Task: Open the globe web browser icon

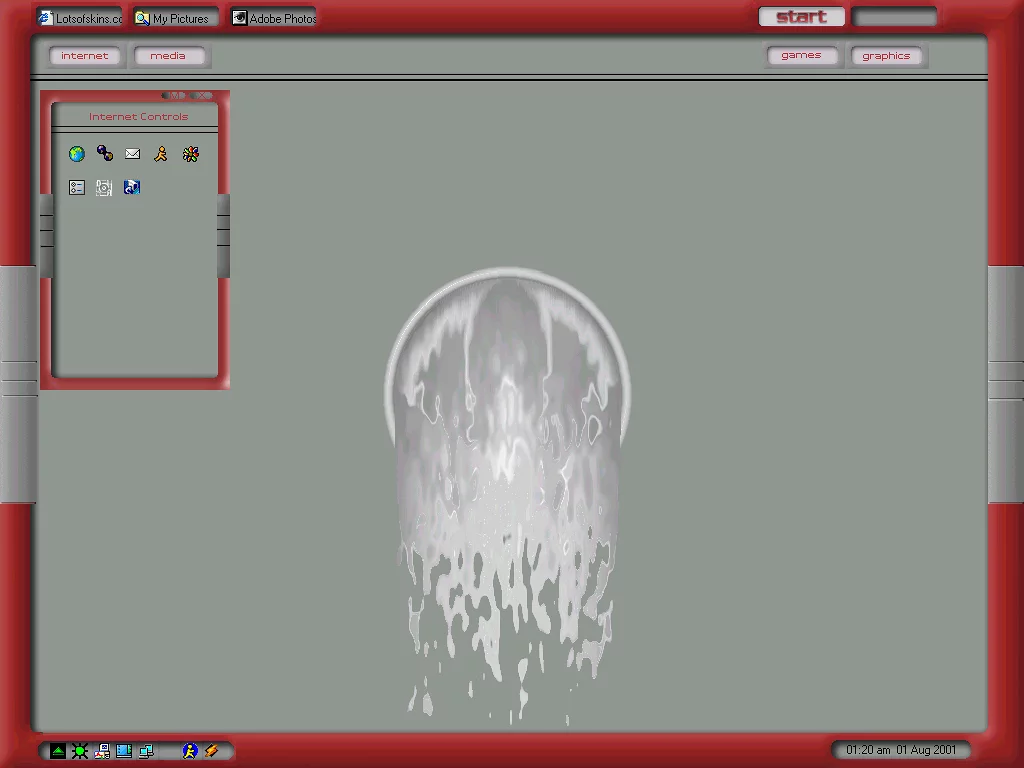Action: (x=77, y=154)
